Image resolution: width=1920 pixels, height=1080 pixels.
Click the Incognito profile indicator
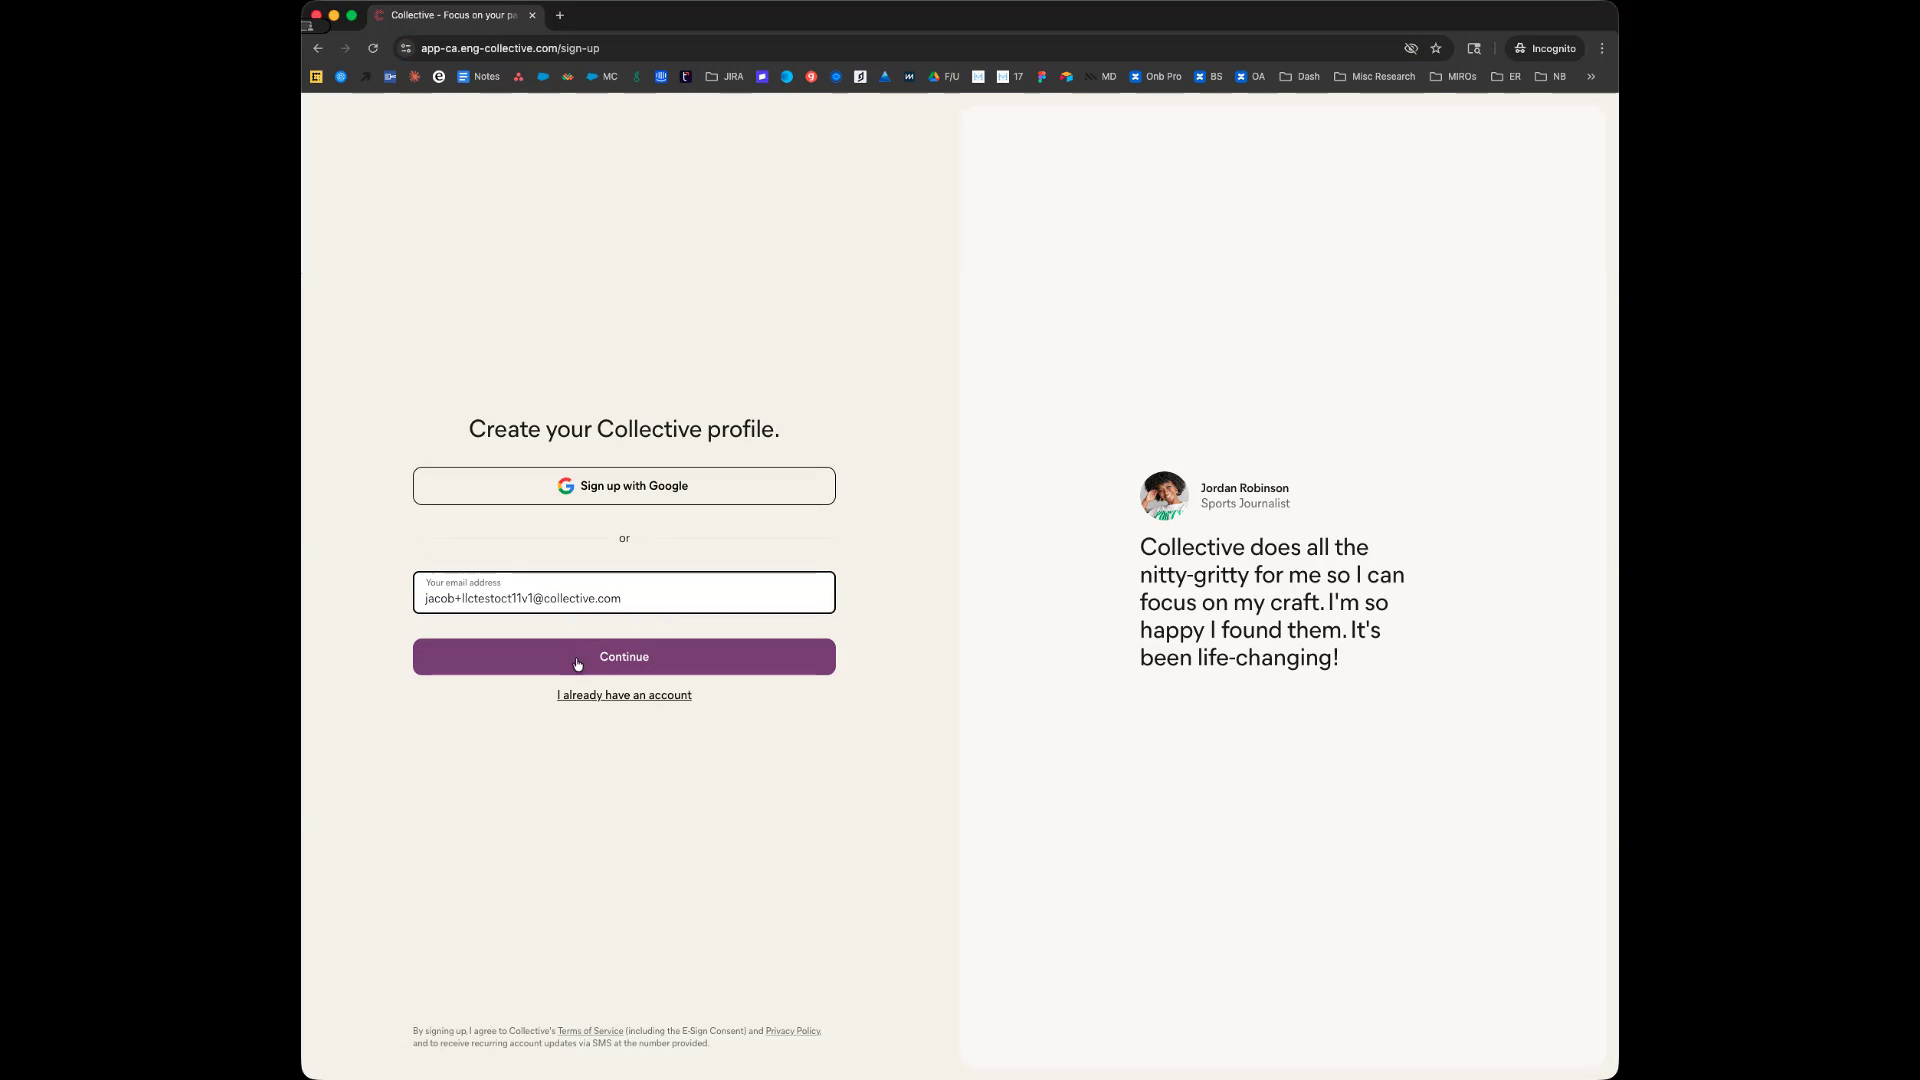click(1545, 48)
